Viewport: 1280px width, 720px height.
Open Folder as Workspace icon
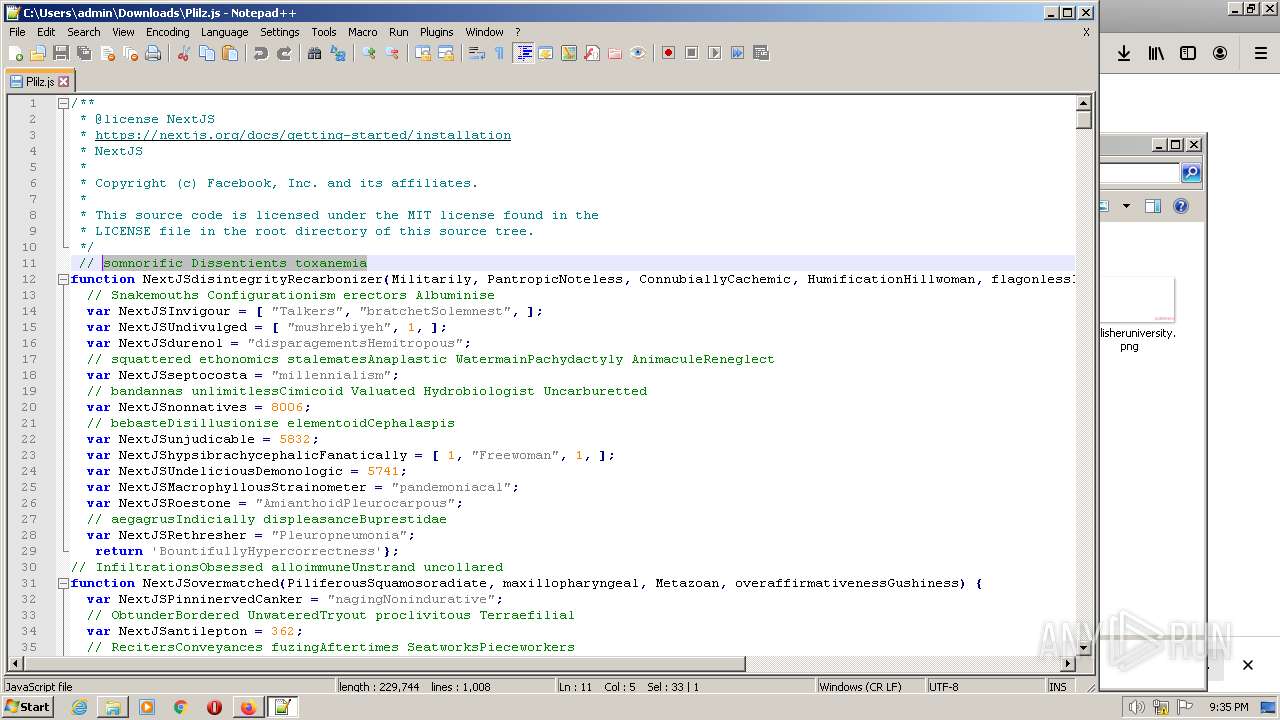coord(615,53)
